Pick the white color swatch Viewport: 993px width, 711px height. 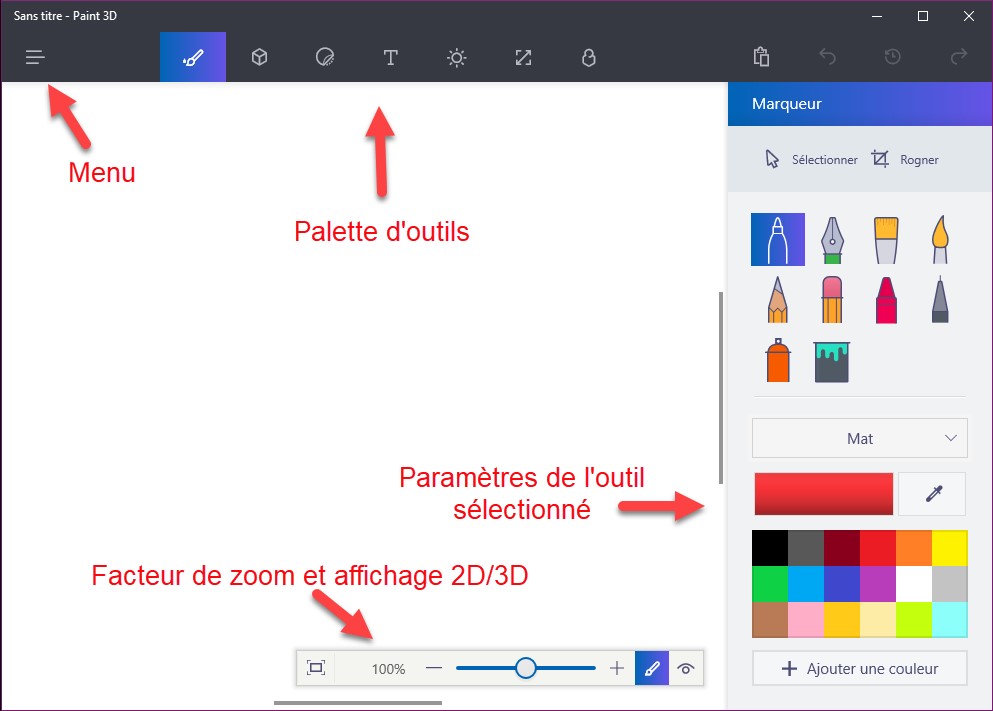pyautogui.click(x=914, y=584)
